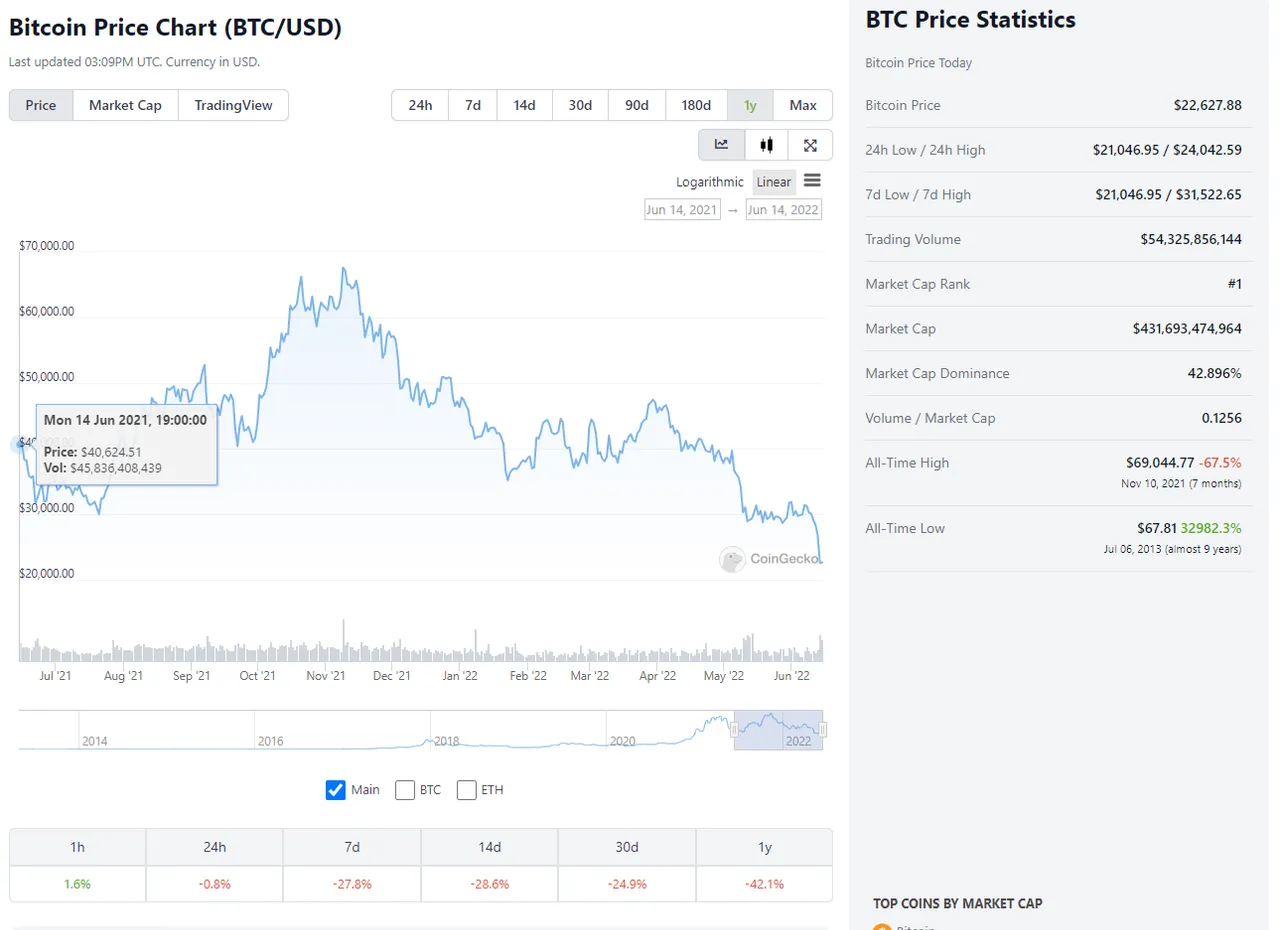Image resolution: width=1280 pixels, height=930 pixels.
Task: Grab left handle of range navigator
Action: point(734,731)
